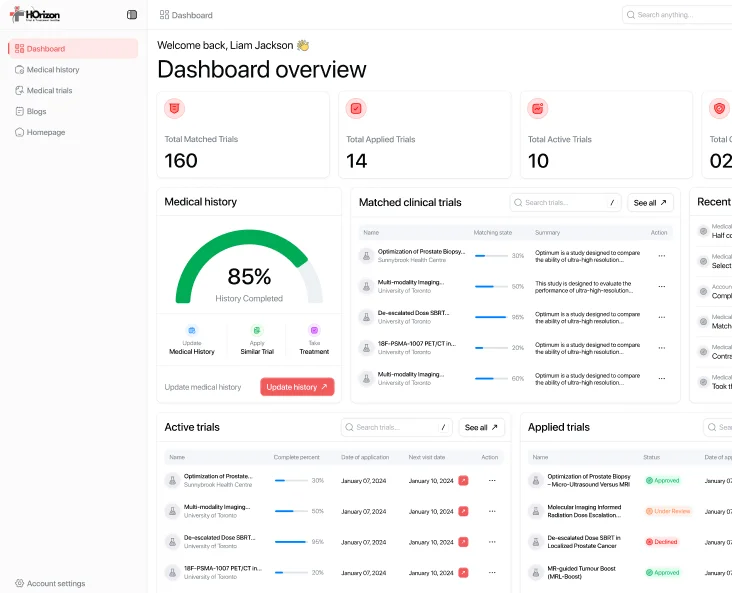Click the slash shortcut icon in Matched trials search
Screen dimensions: 732x593
612,203
